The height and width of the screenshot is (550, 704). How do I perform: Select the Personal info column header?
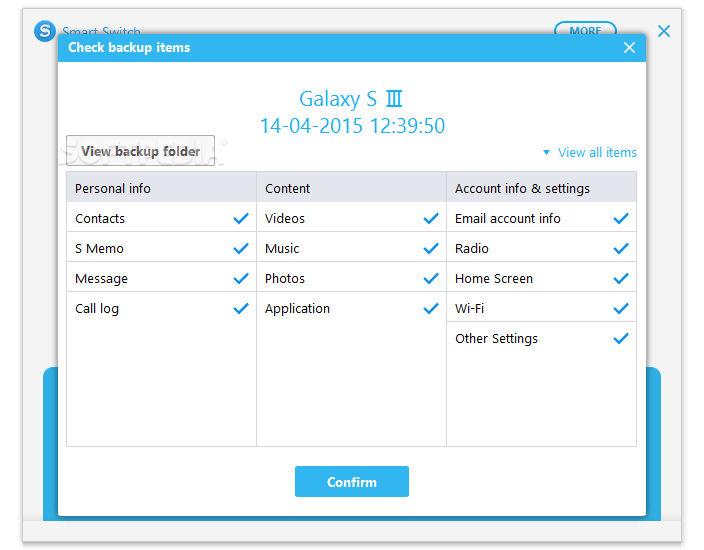(x=161, y=187)
